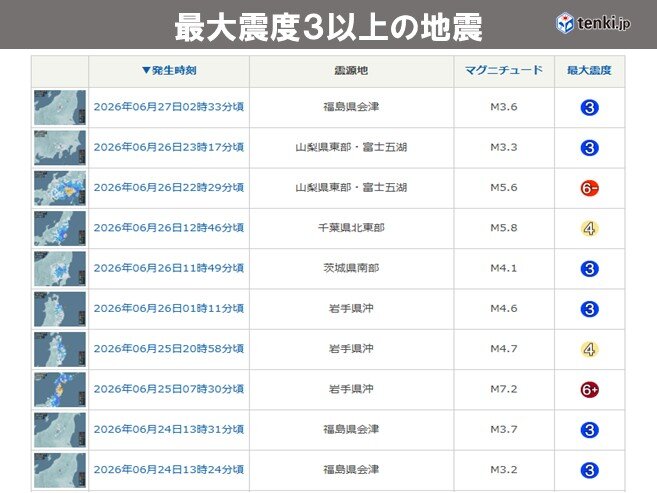Click the M3.7 magnitude value

[x=504, y=429]
